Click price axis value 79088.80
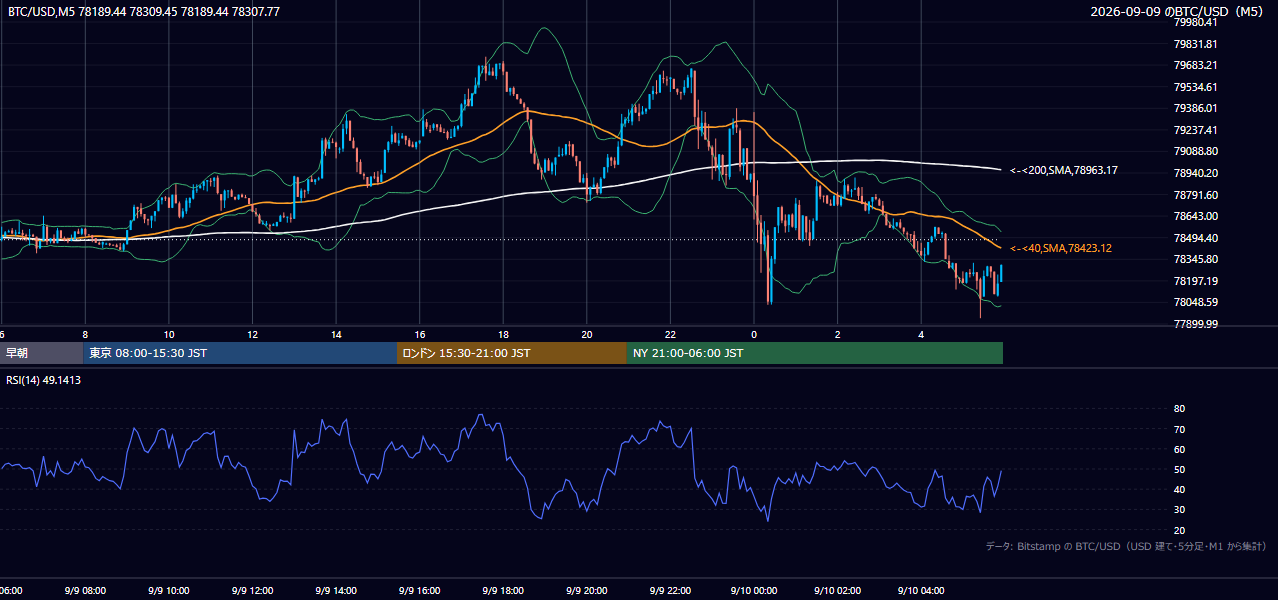1278x600 pixels. pyautogui.click(x=1195, y=151)
